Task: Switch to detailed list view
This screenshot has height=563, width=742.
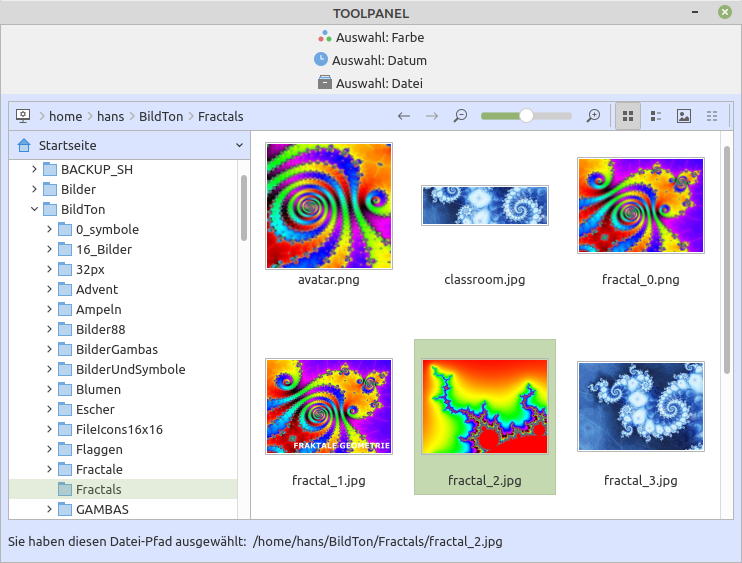Action: [x=656, y=116]
